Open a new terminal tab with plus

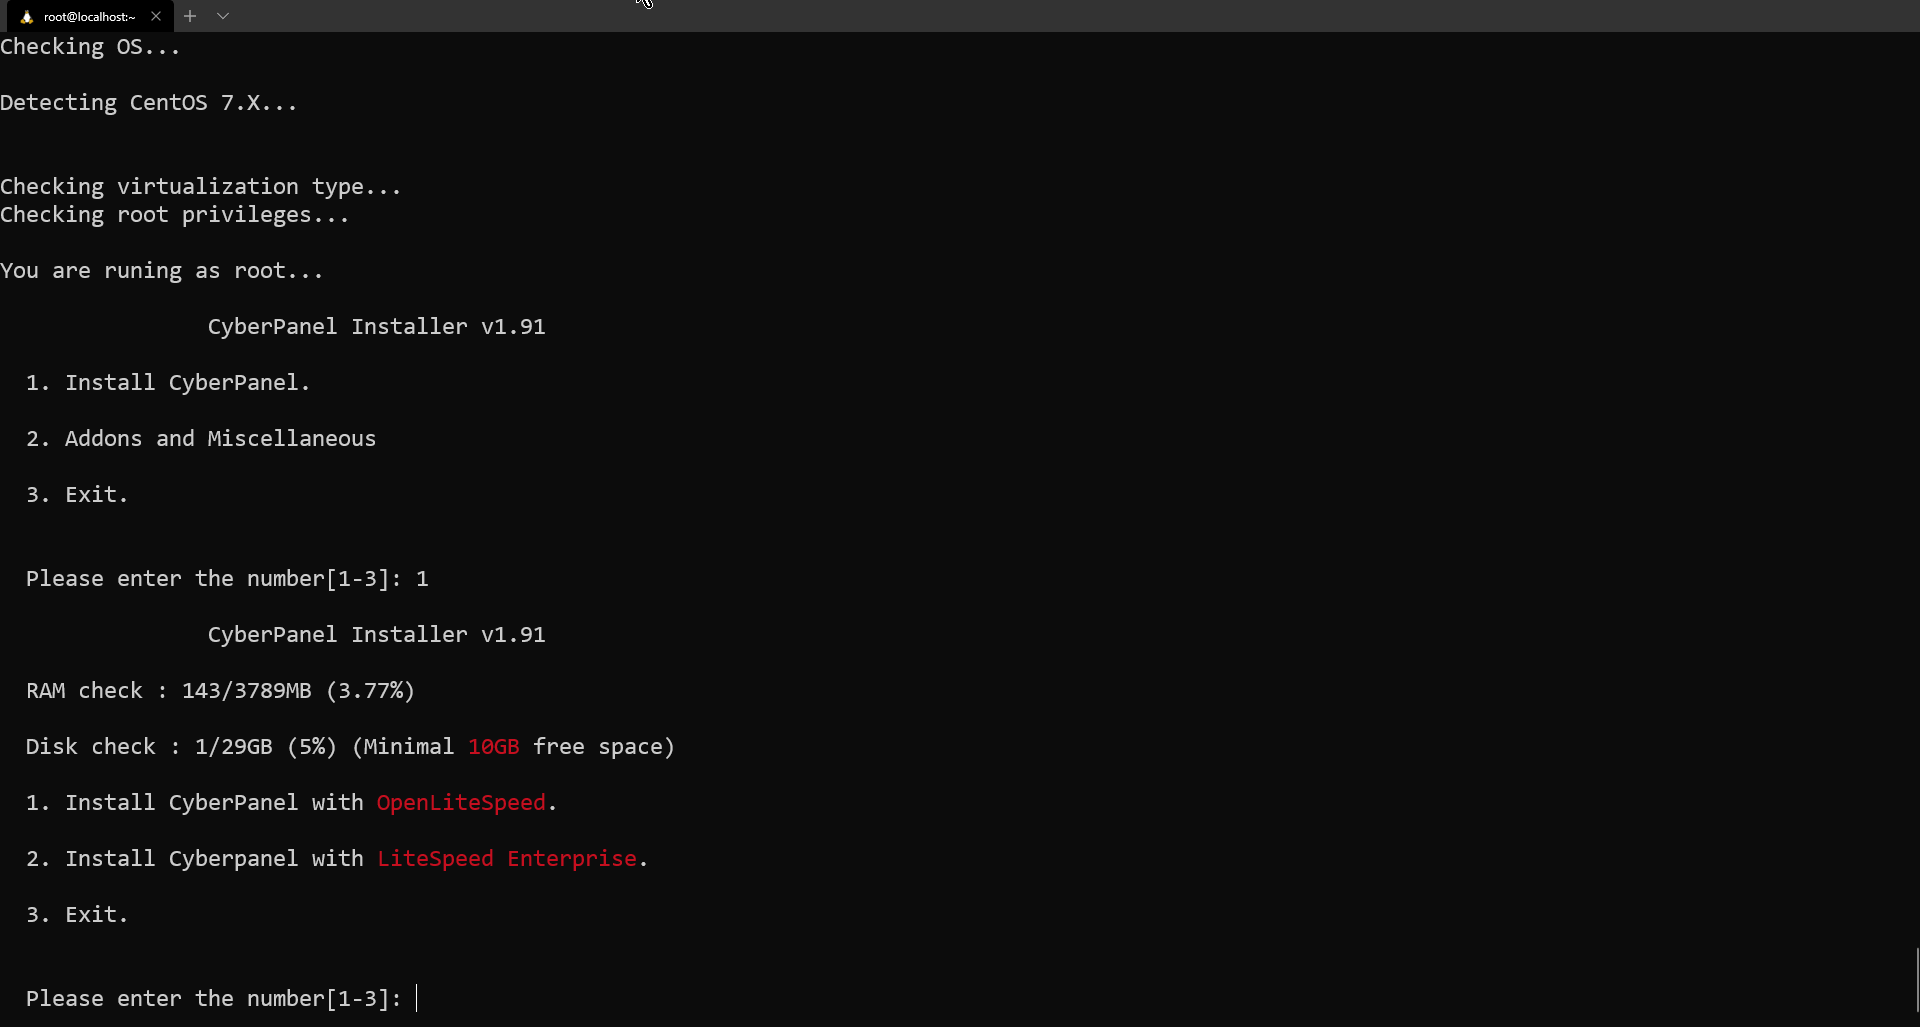point(190,16)
